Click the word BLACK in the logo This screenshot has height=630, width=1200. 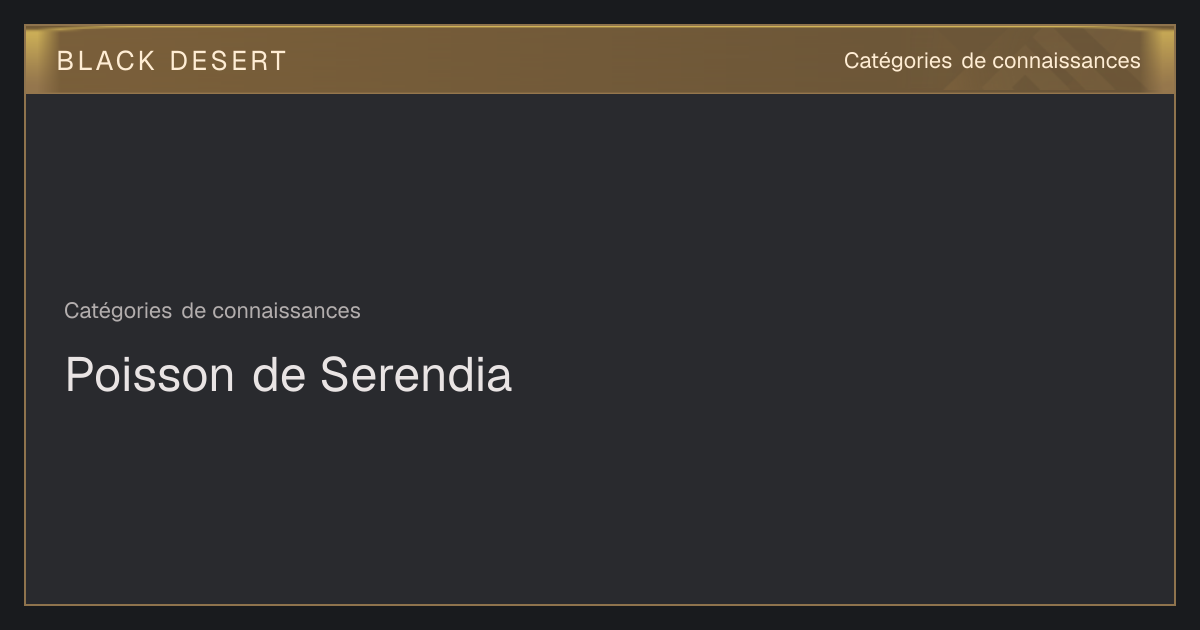106,61
